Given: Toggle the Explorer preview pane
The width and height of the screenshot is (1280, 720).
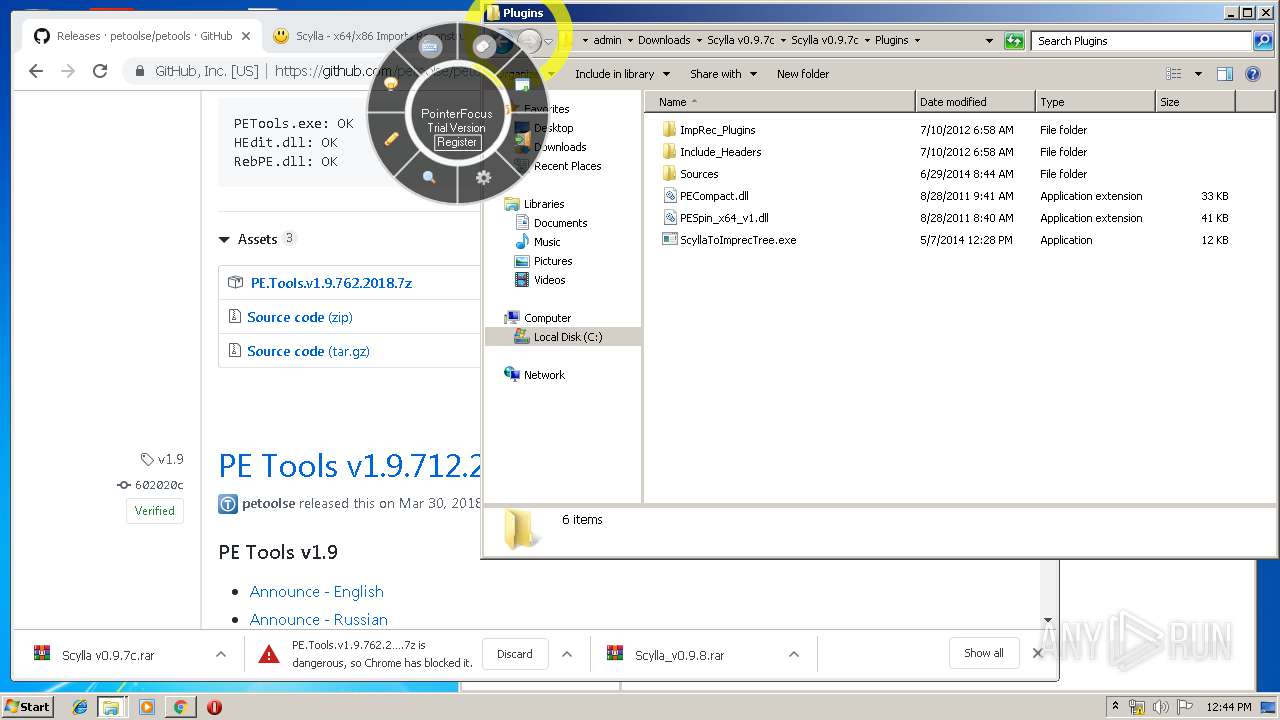Looking at the screenshot, I should click(1225, 74).
